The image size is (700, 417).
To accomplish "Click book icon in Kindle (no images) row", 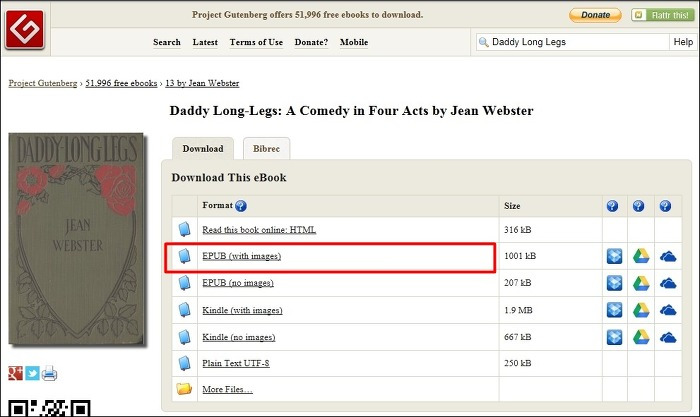I will point(184,337).
